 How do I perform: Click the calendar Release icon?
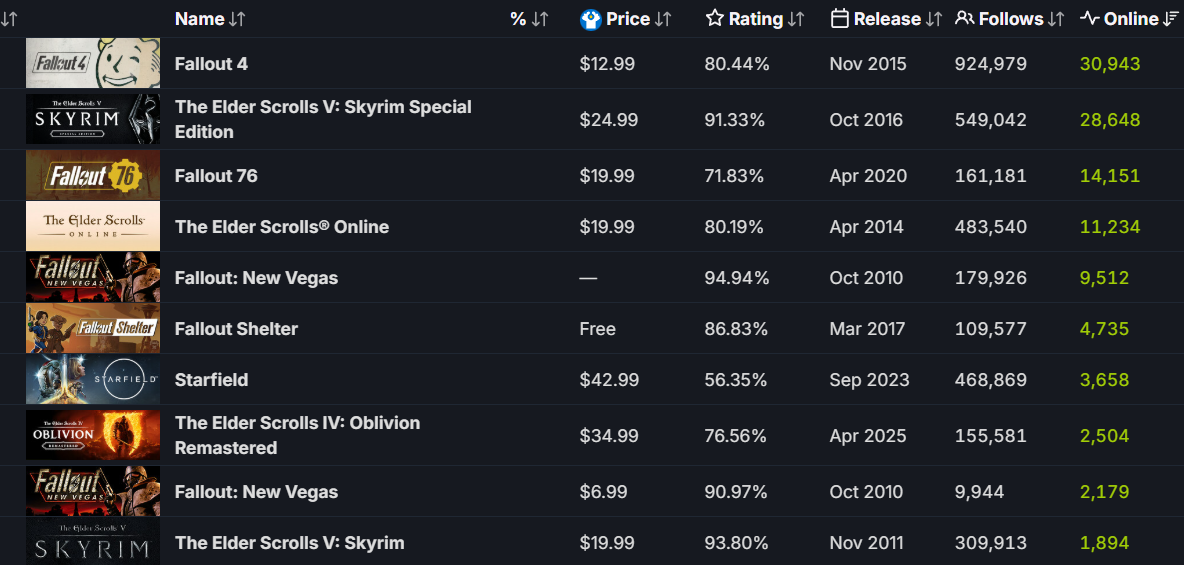click(x=840, y=19)
